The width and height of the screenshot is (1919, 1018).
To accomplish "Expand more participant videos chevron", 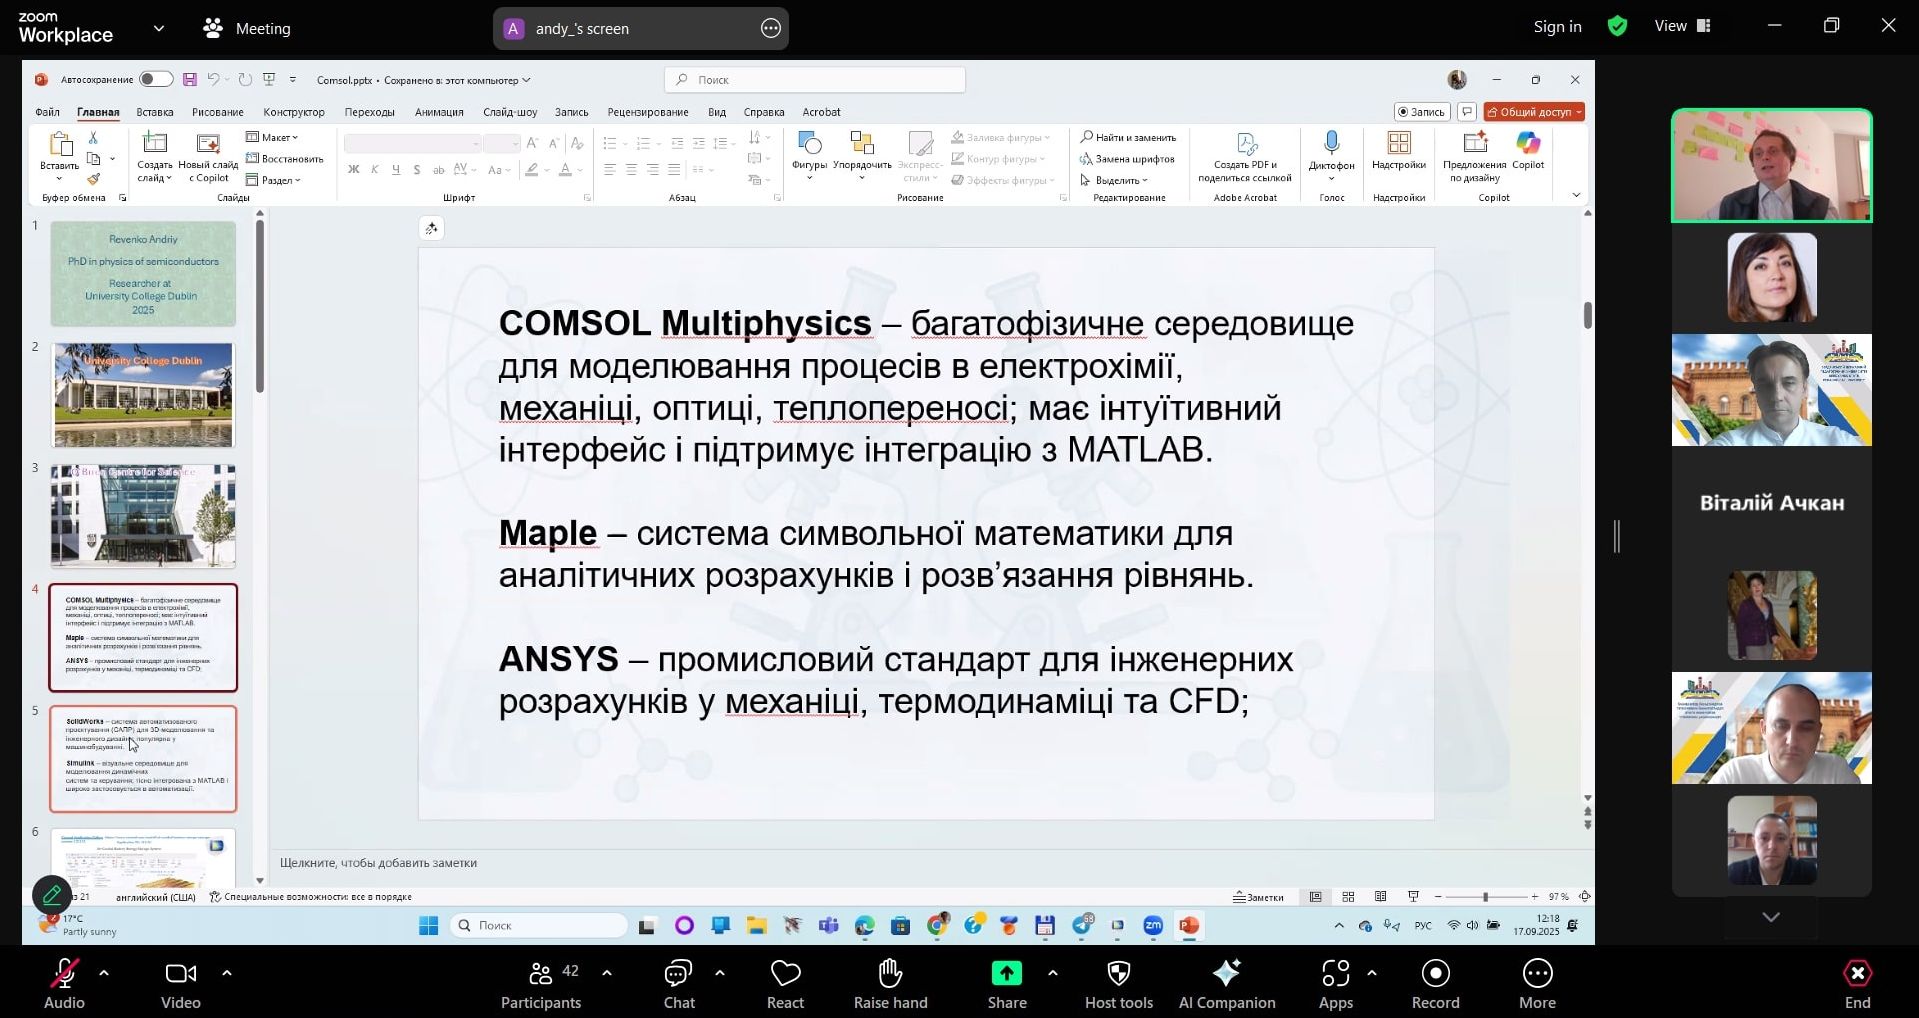I will click(x=1771, y=917).
